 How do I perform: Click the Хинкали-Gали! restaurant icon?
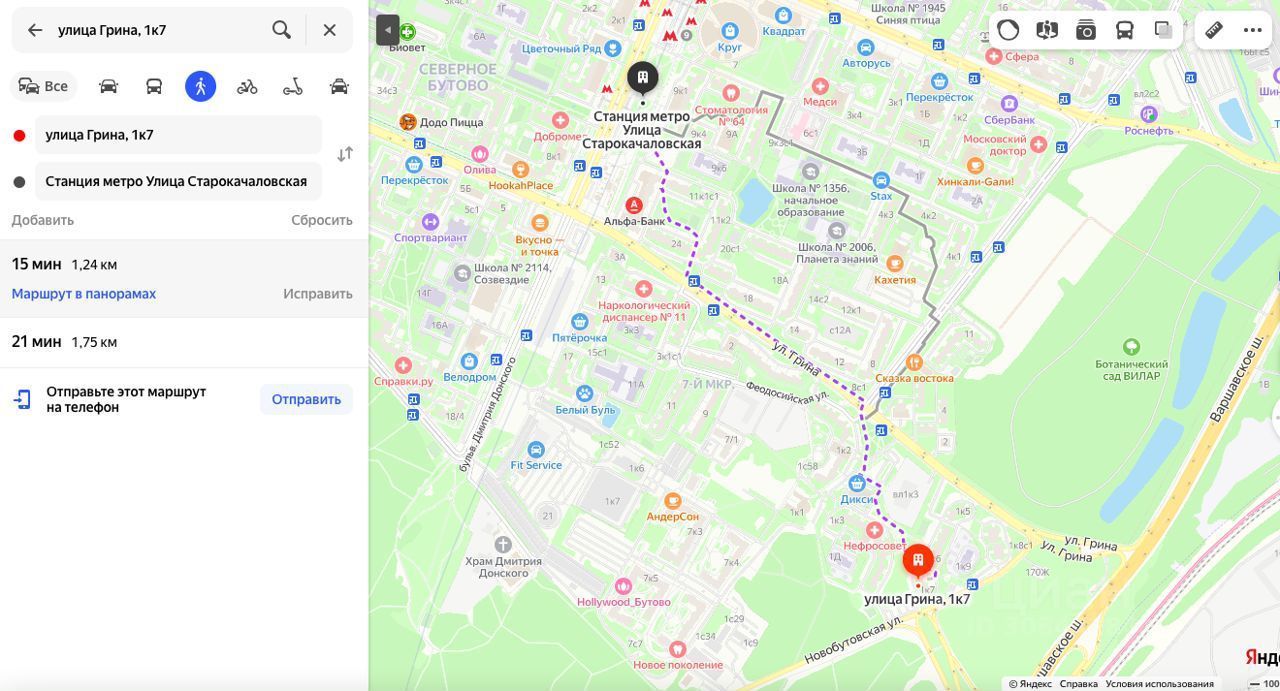(x=975, y=166)
